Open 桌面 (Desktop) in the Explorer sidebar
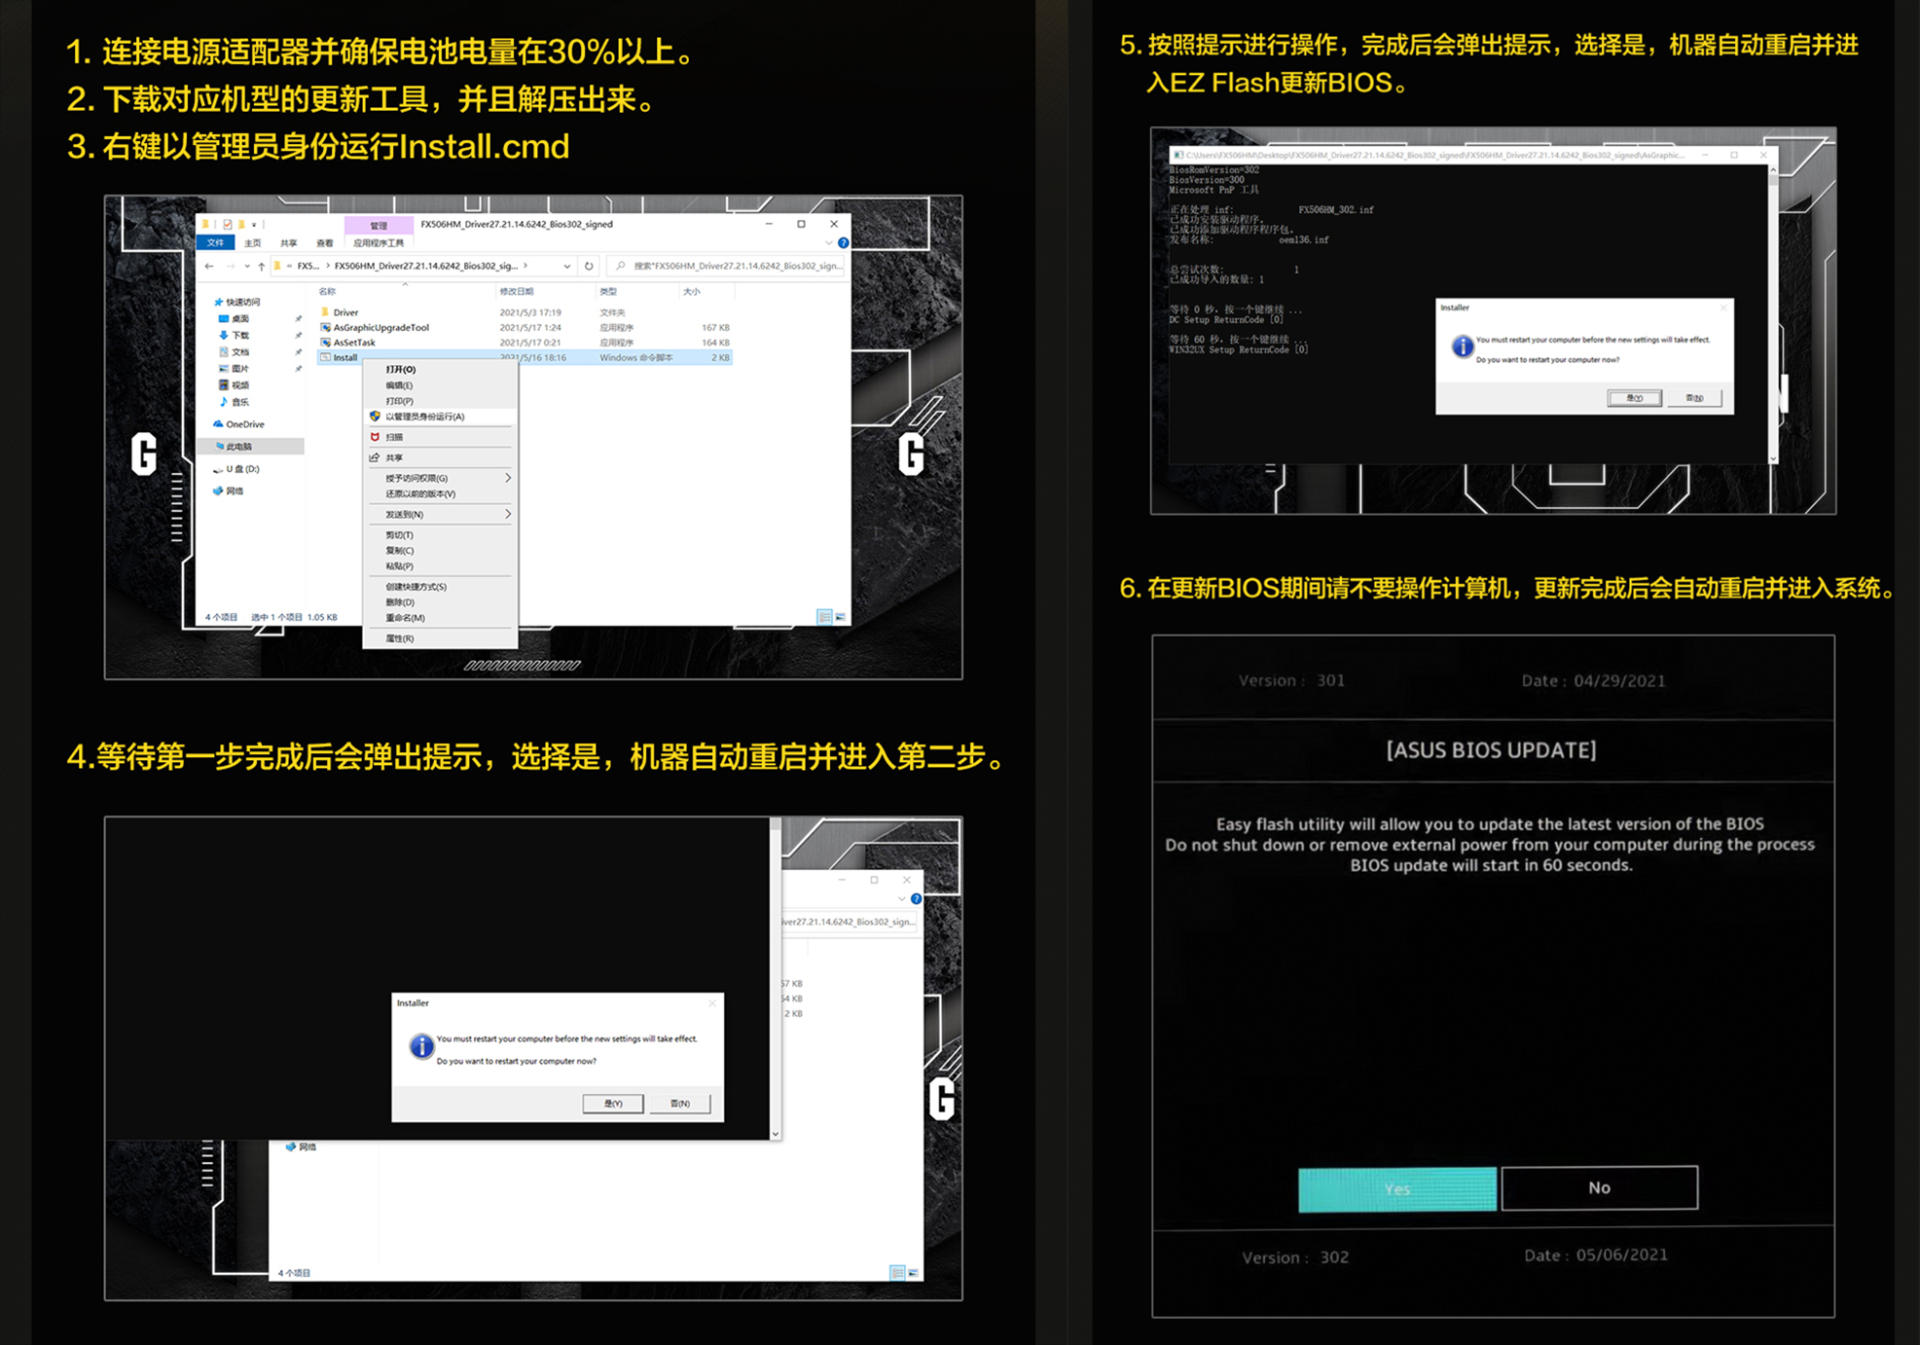This screenshot has height=1345, width=1920. click(234, 318)
